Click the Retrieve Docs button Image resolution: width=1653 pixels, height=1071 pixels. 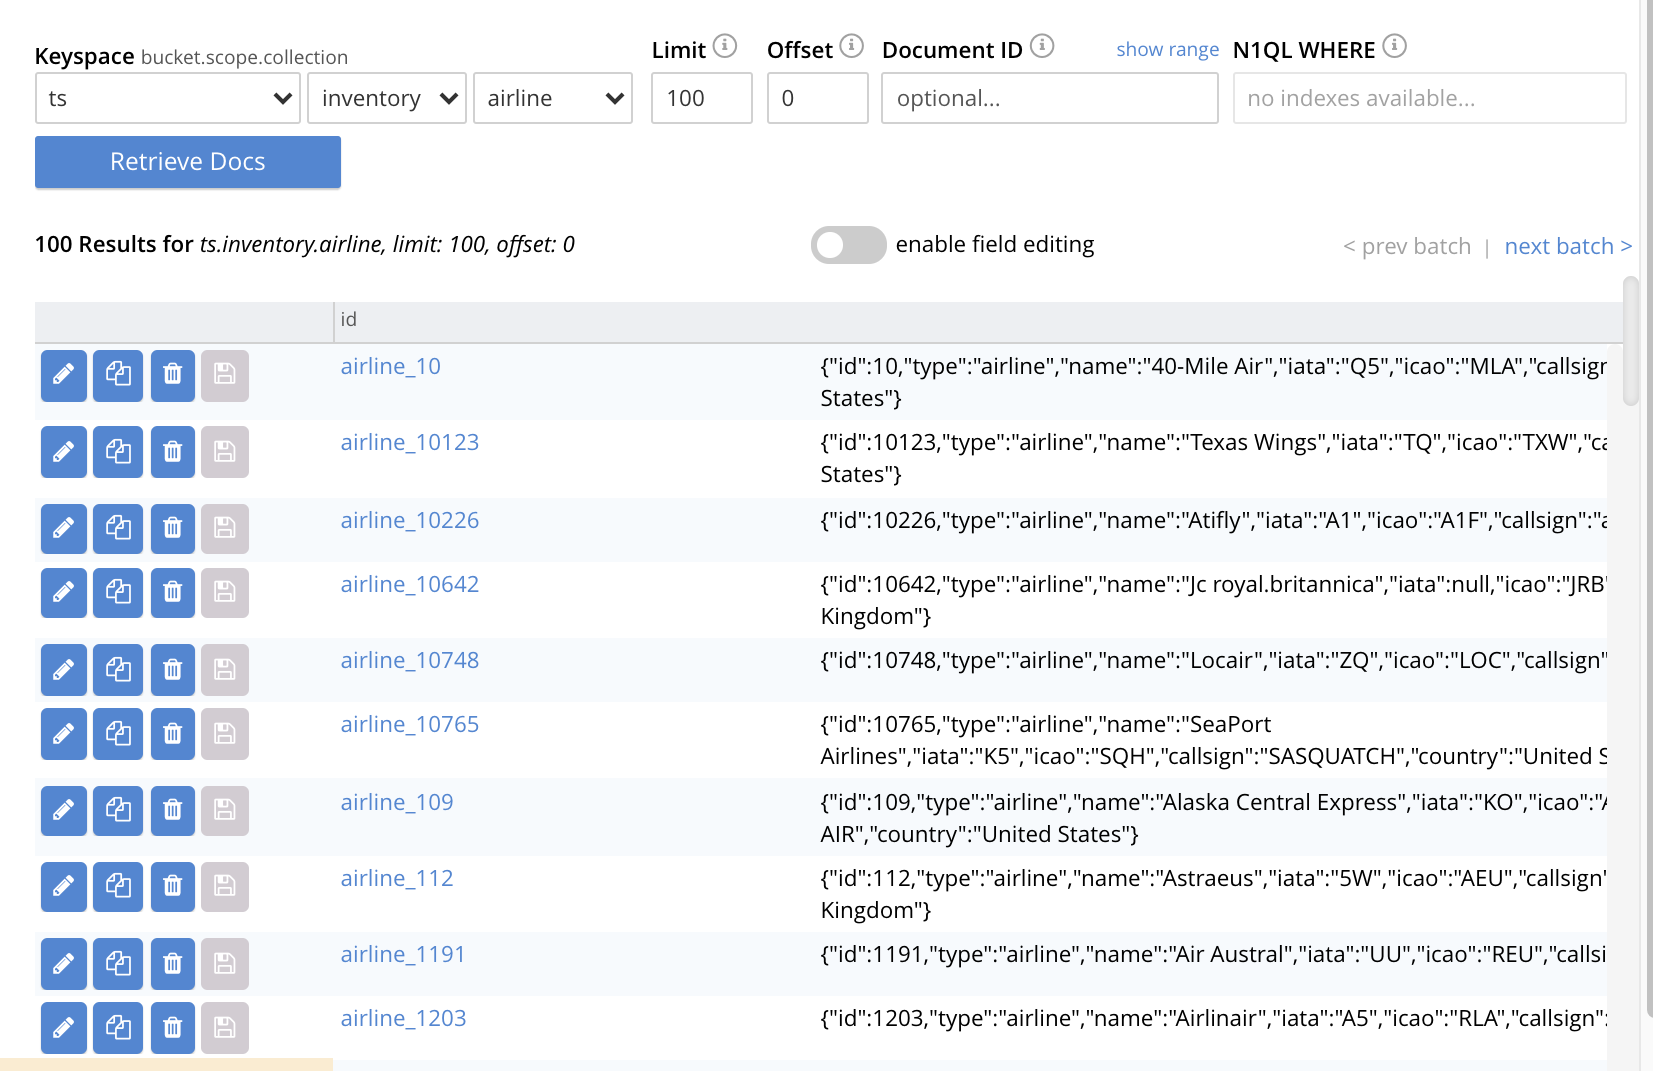pyautogui.click(x=188, y=162)
